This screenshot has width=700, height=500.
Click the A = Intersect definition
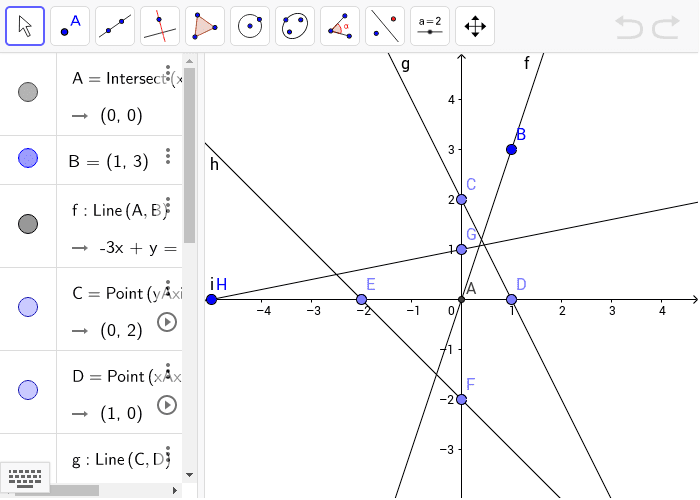point(127,79)
